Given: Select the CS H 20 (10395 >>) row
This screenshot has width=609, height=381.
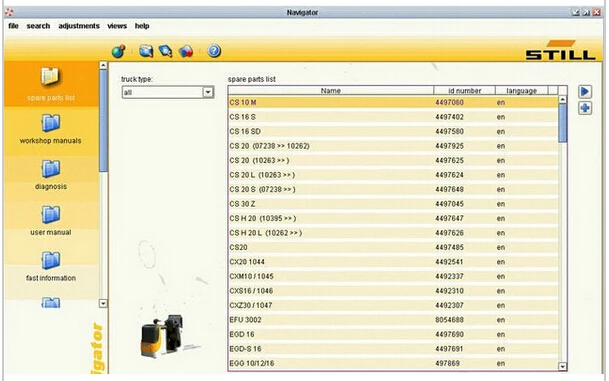Looking at the screenshot, I should pyautogui.click(x=393, y=218).
